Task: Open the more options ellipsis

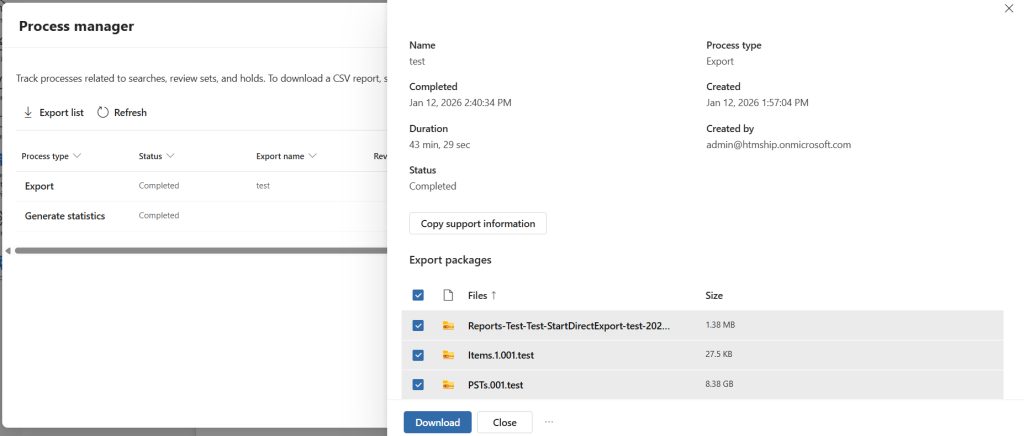Action: tap(549, 422)
